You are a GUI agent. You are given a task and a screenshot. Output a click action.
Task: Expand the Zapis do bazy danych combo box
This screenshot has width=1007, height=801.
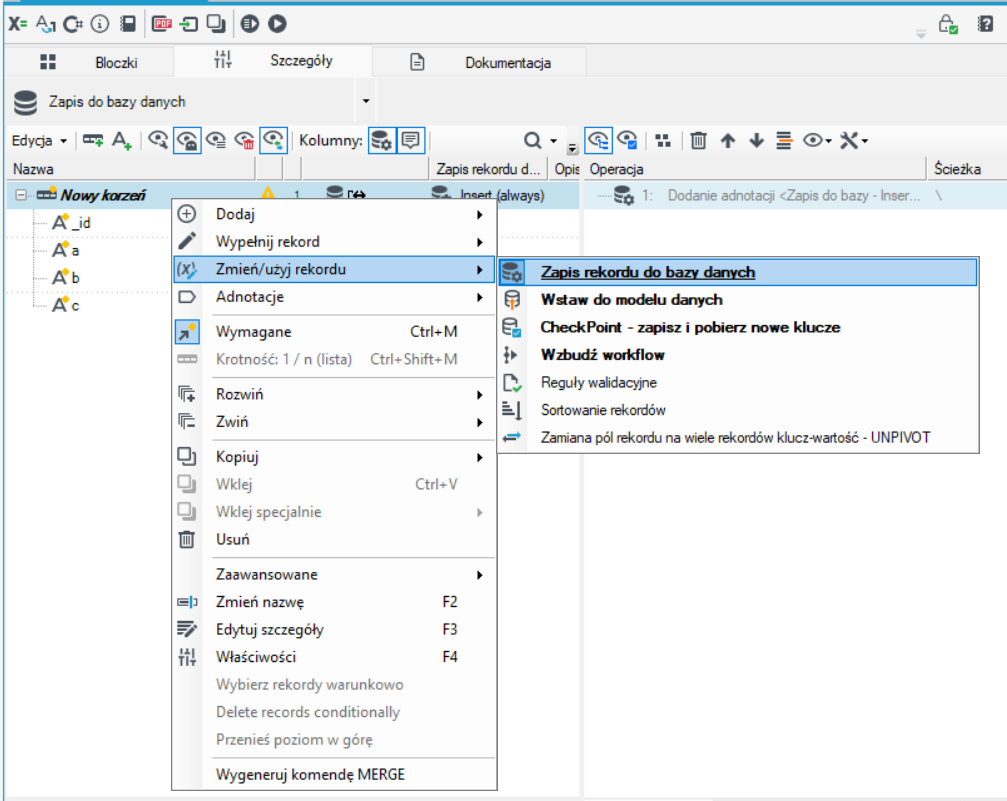366,101
